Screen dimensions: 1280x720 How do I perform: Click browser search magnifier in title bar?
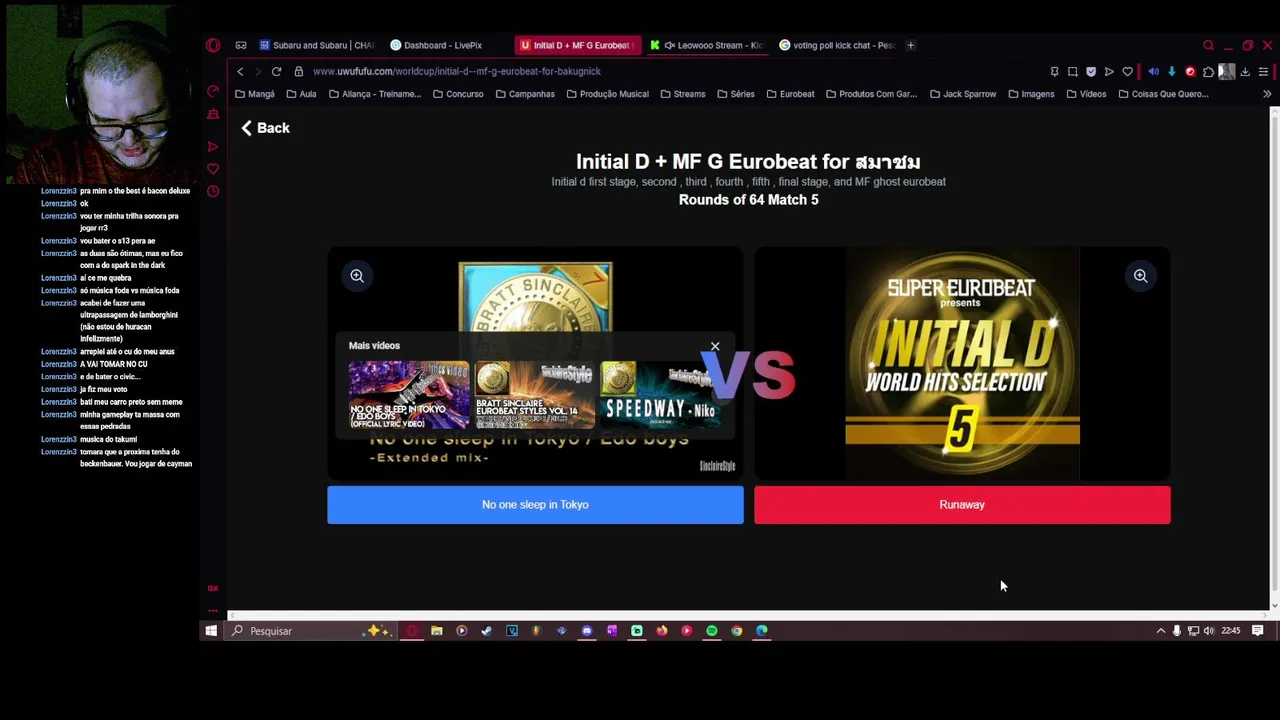pyautogui.click(x=1208, y=45)
